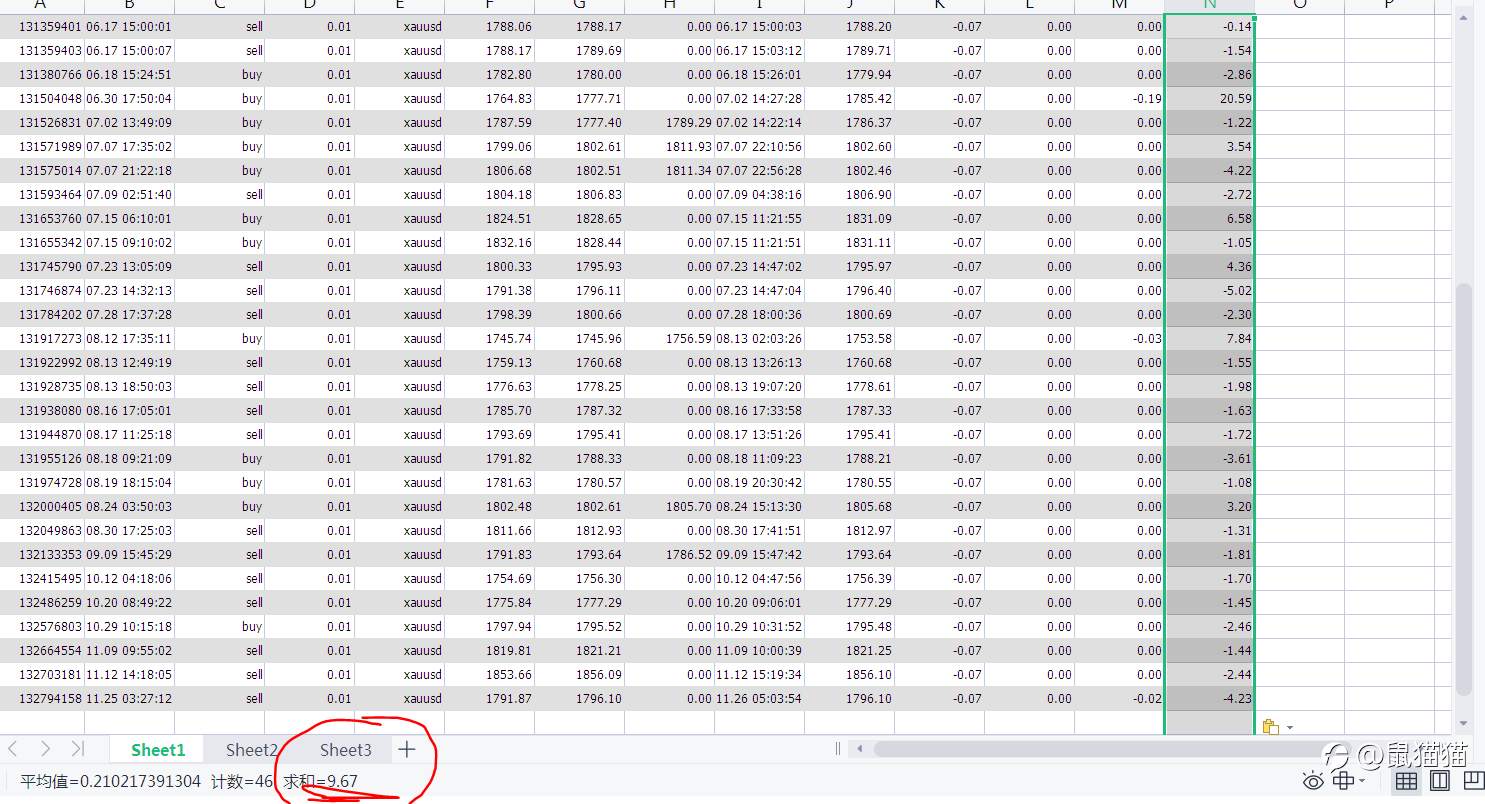Switch to normal grid view

click(x=1406, y=781)
